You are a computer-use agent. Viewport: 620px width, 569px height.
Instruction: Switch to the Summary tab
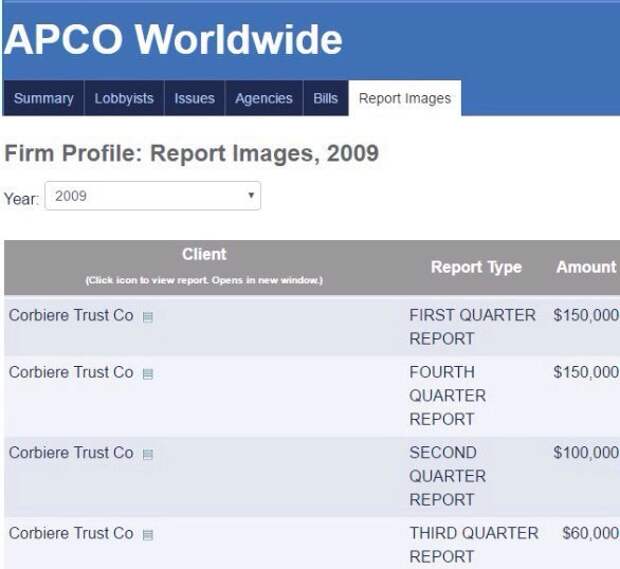coord(43,98)
